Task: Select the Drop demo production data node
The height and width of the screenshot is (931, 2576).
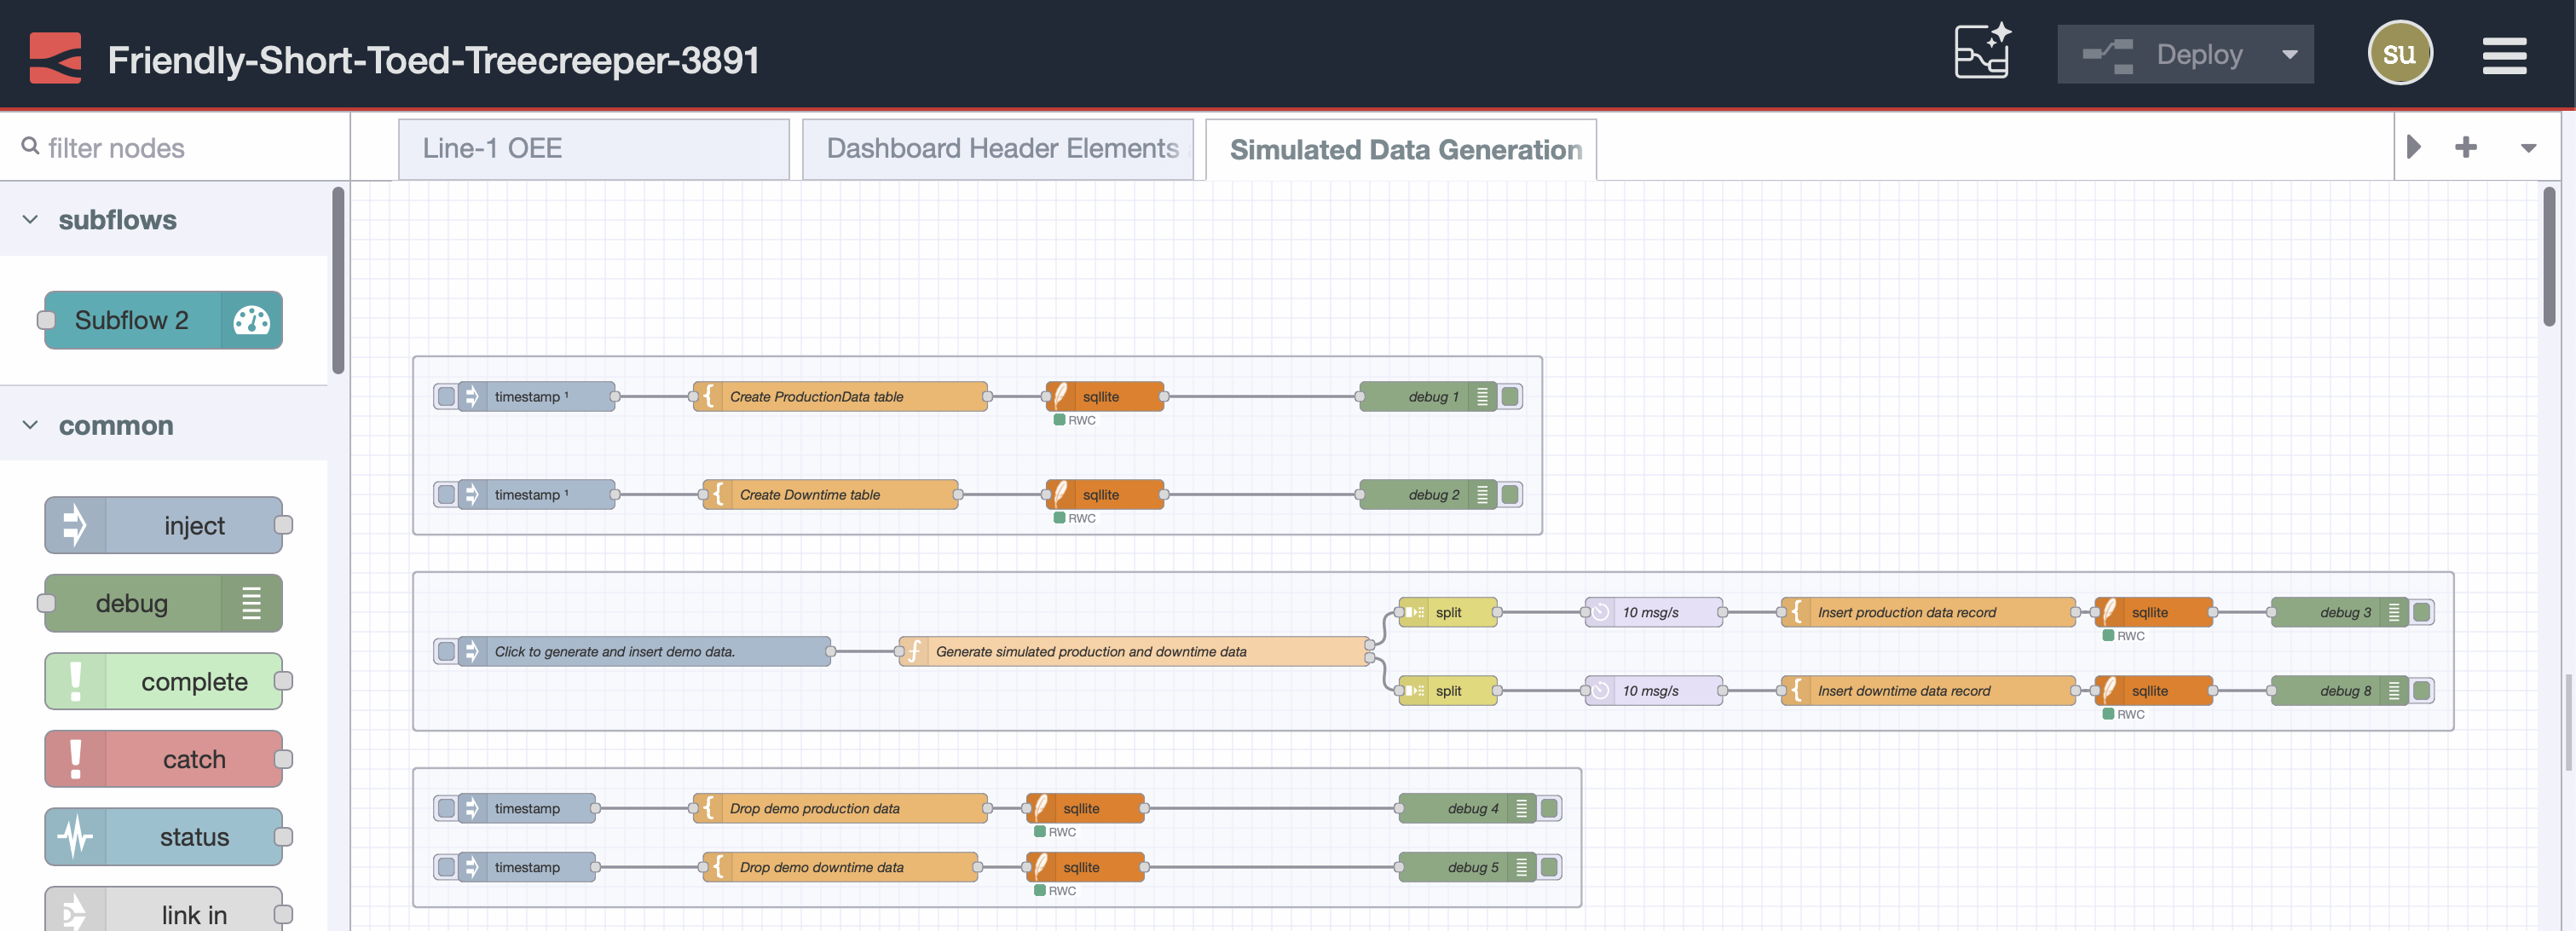Action: pos(840,808)
